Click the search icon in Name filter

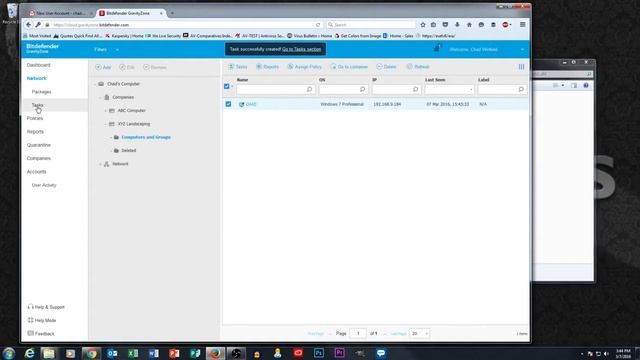pyautogui.click(x=309, y=89)
